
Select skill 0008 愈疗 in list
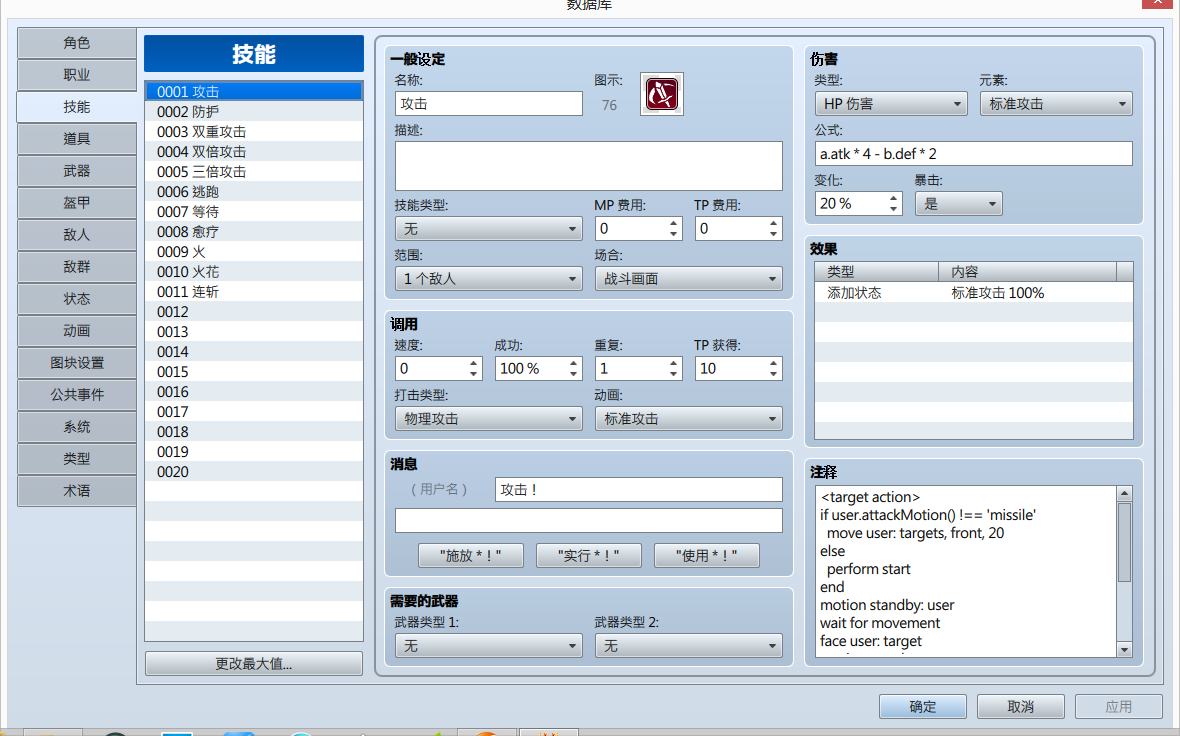[x=254, y=232]
